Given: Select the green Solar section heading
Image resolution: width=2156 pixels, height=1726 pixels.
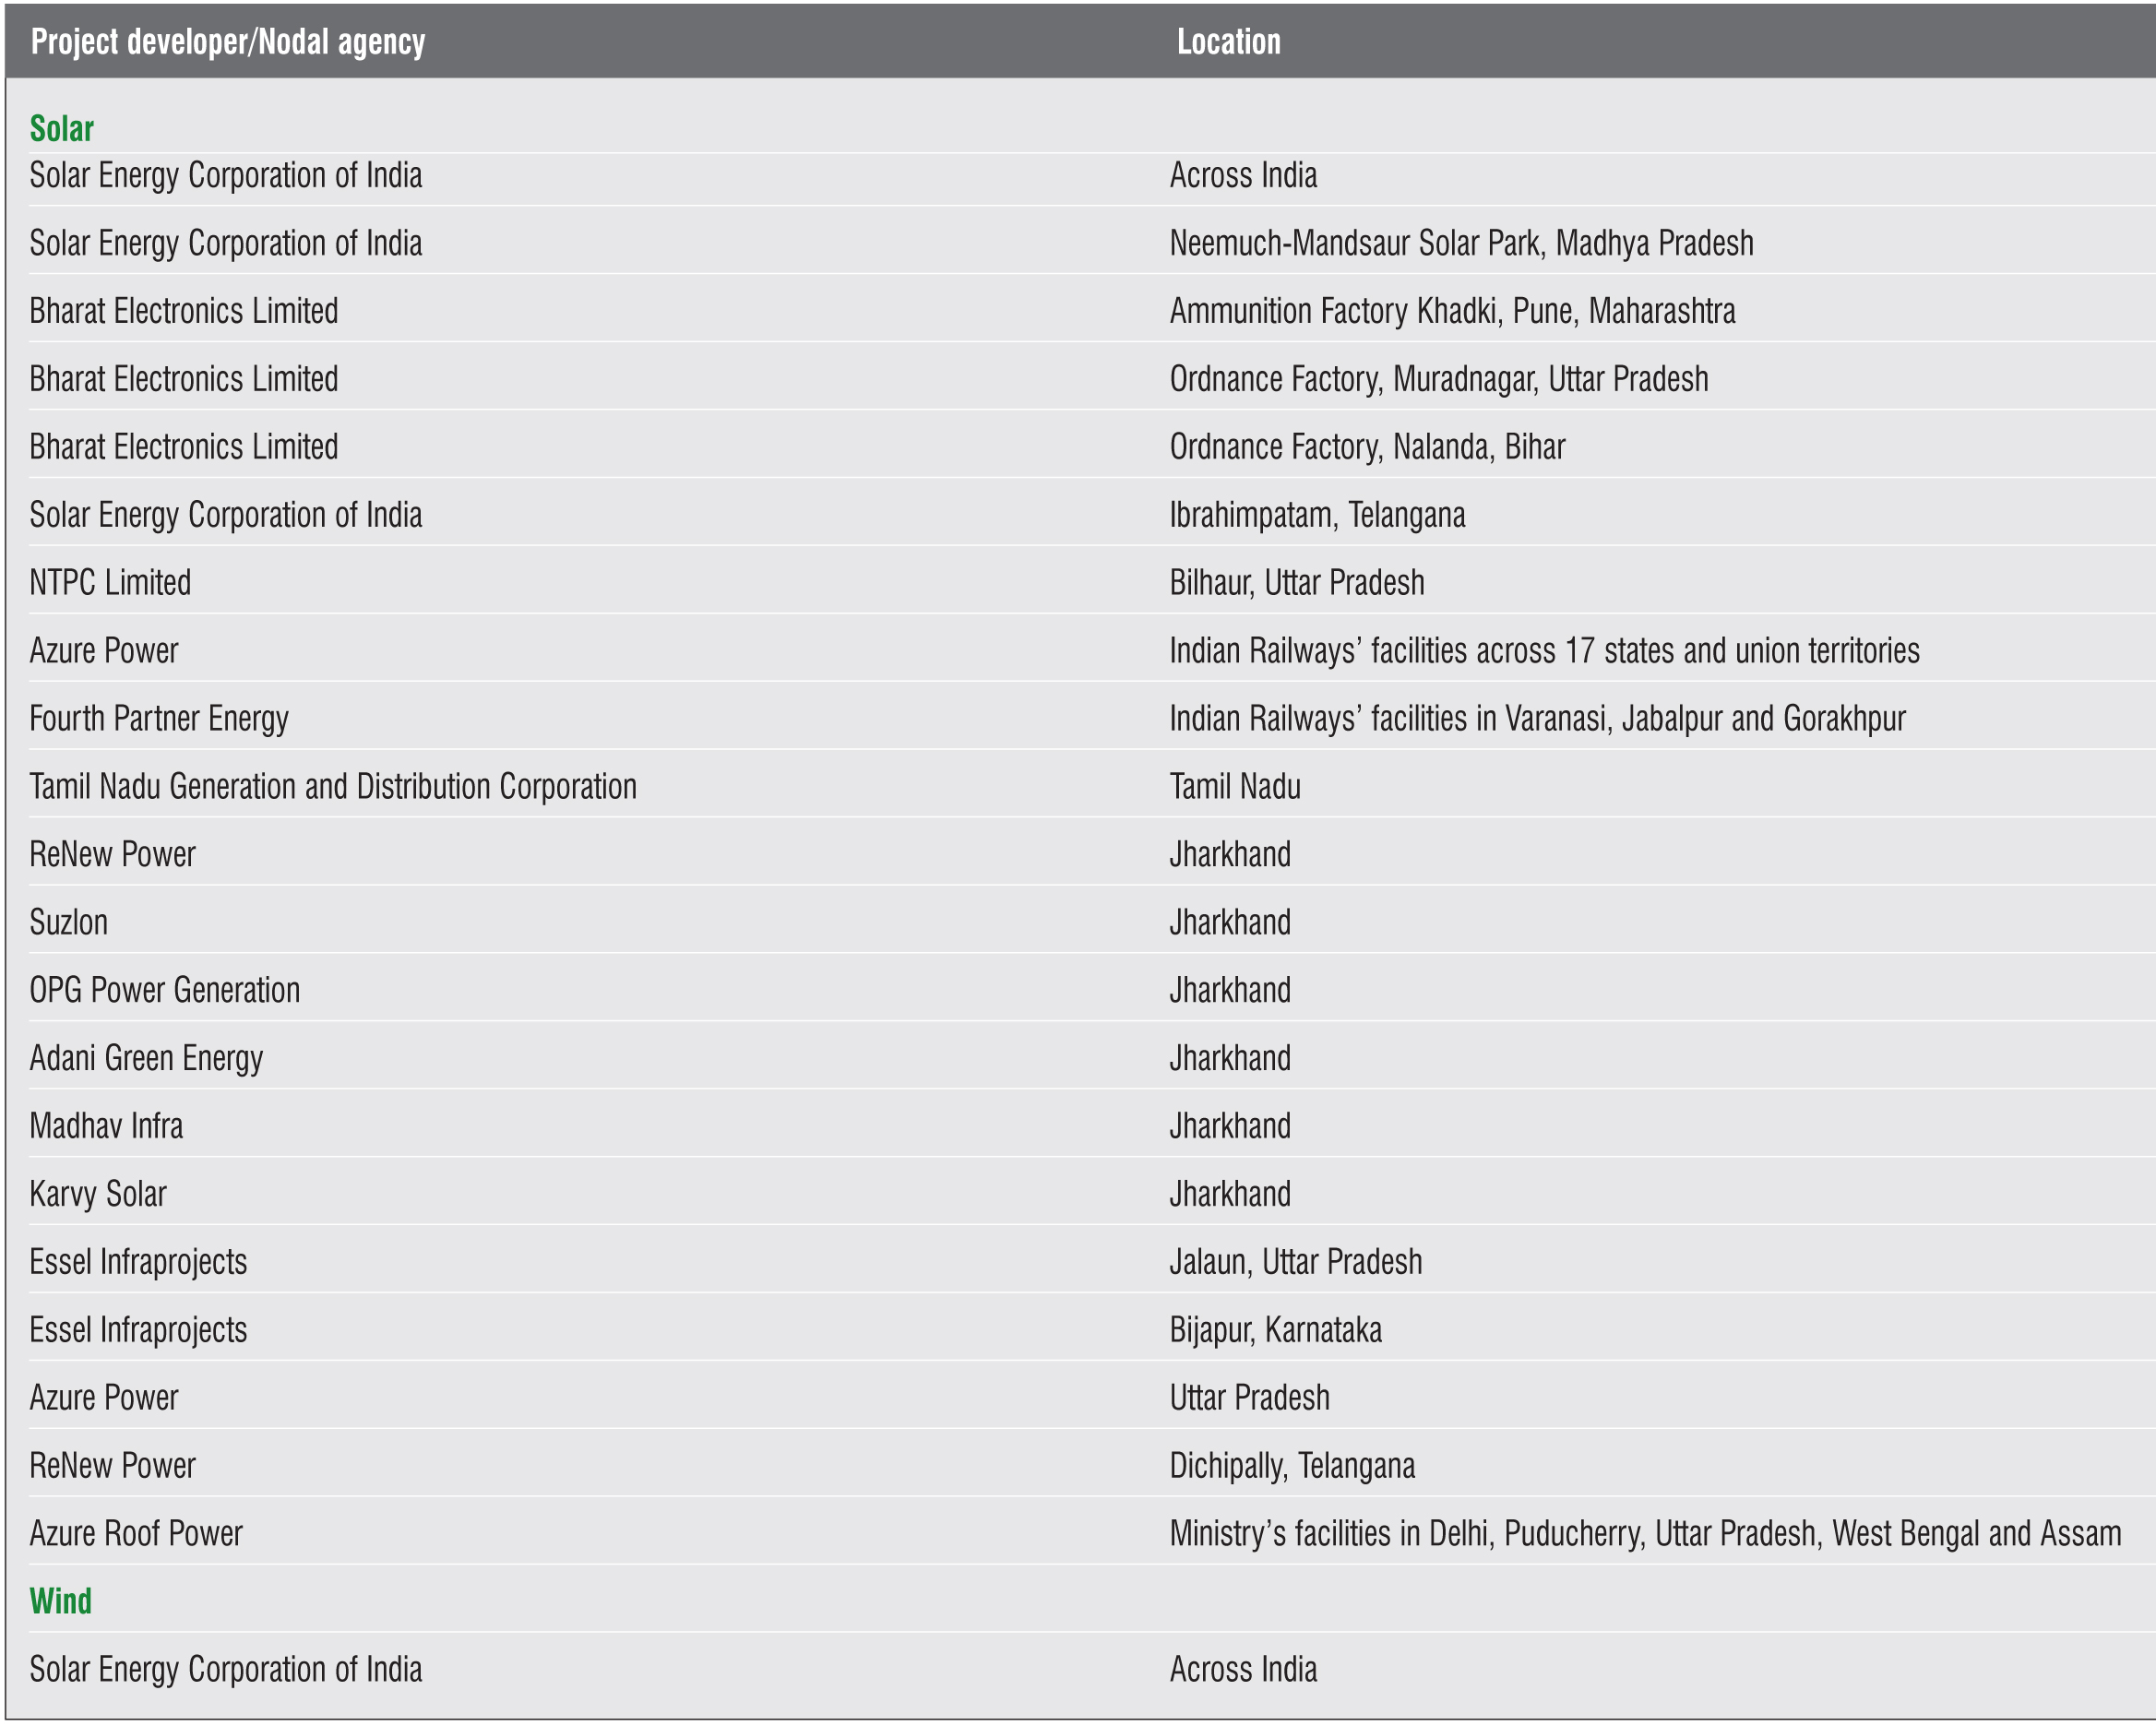Looking at the screenshot, I should pos(62,129).
